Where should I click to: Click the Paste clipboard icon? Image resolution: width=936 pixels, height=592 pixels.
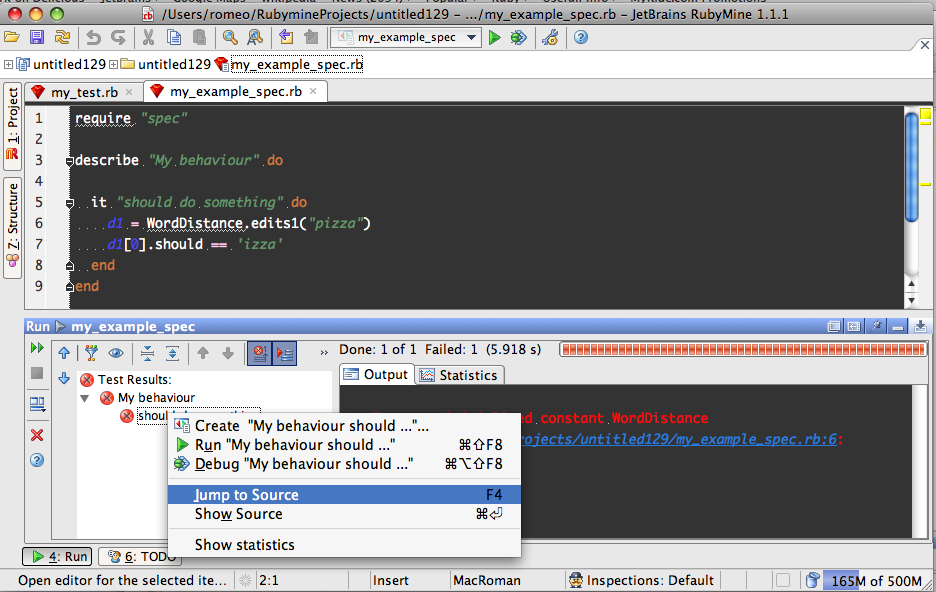199,38
